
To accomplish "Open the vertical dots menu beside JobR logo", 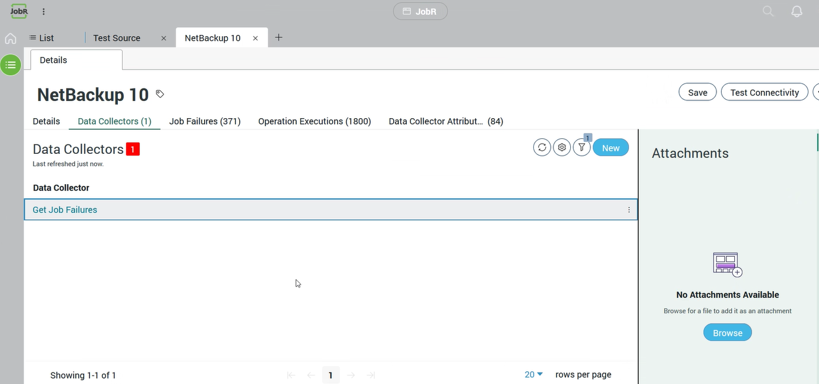I will pos(43,11).
